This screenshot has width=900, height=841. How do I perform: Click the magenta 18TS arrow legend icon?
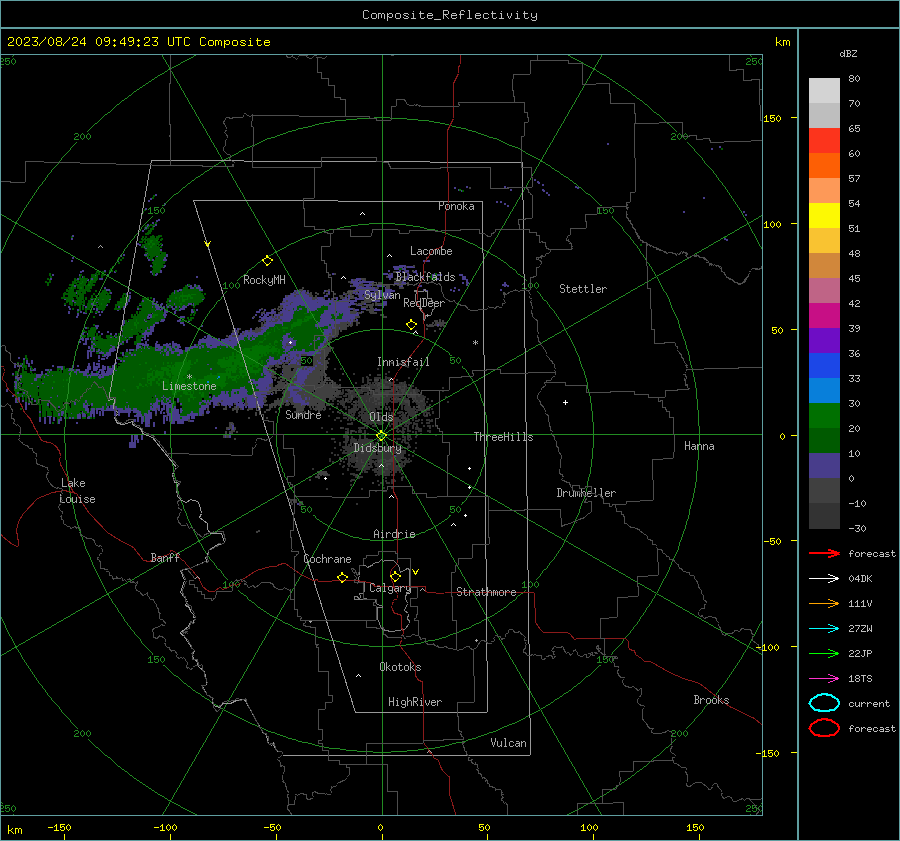coord(824,679)
